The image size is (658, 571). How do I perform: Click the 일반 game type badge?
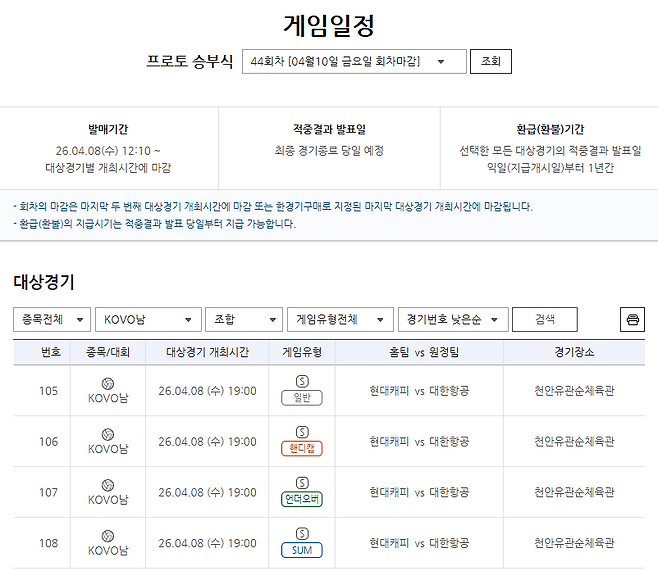(302, 398)
